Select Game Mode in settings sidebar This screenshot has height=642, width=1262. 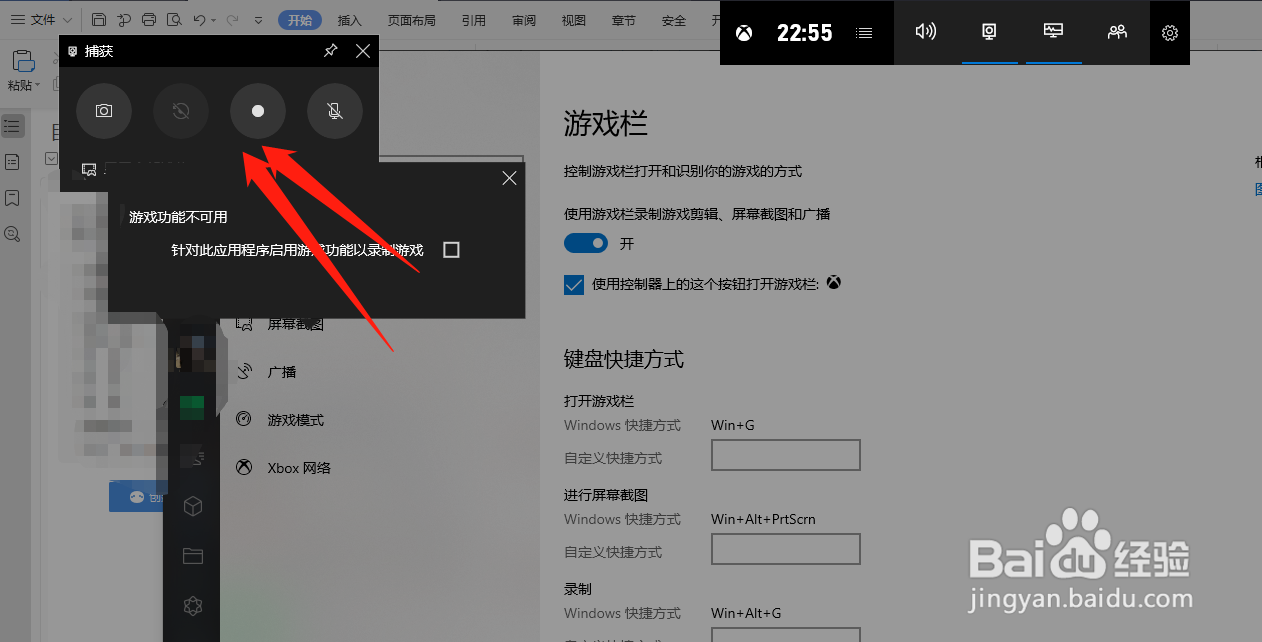coord(295,420)
